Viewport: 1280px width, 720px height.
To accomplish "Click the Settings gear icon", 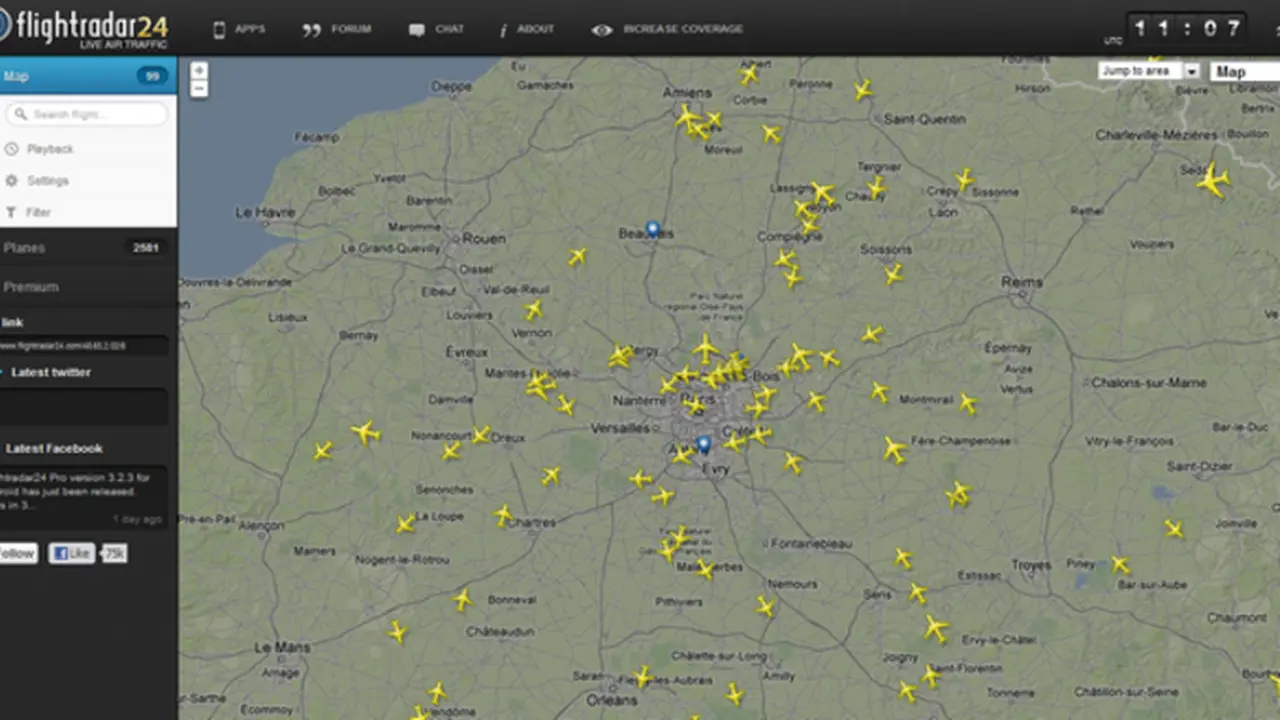I will 11,180.
